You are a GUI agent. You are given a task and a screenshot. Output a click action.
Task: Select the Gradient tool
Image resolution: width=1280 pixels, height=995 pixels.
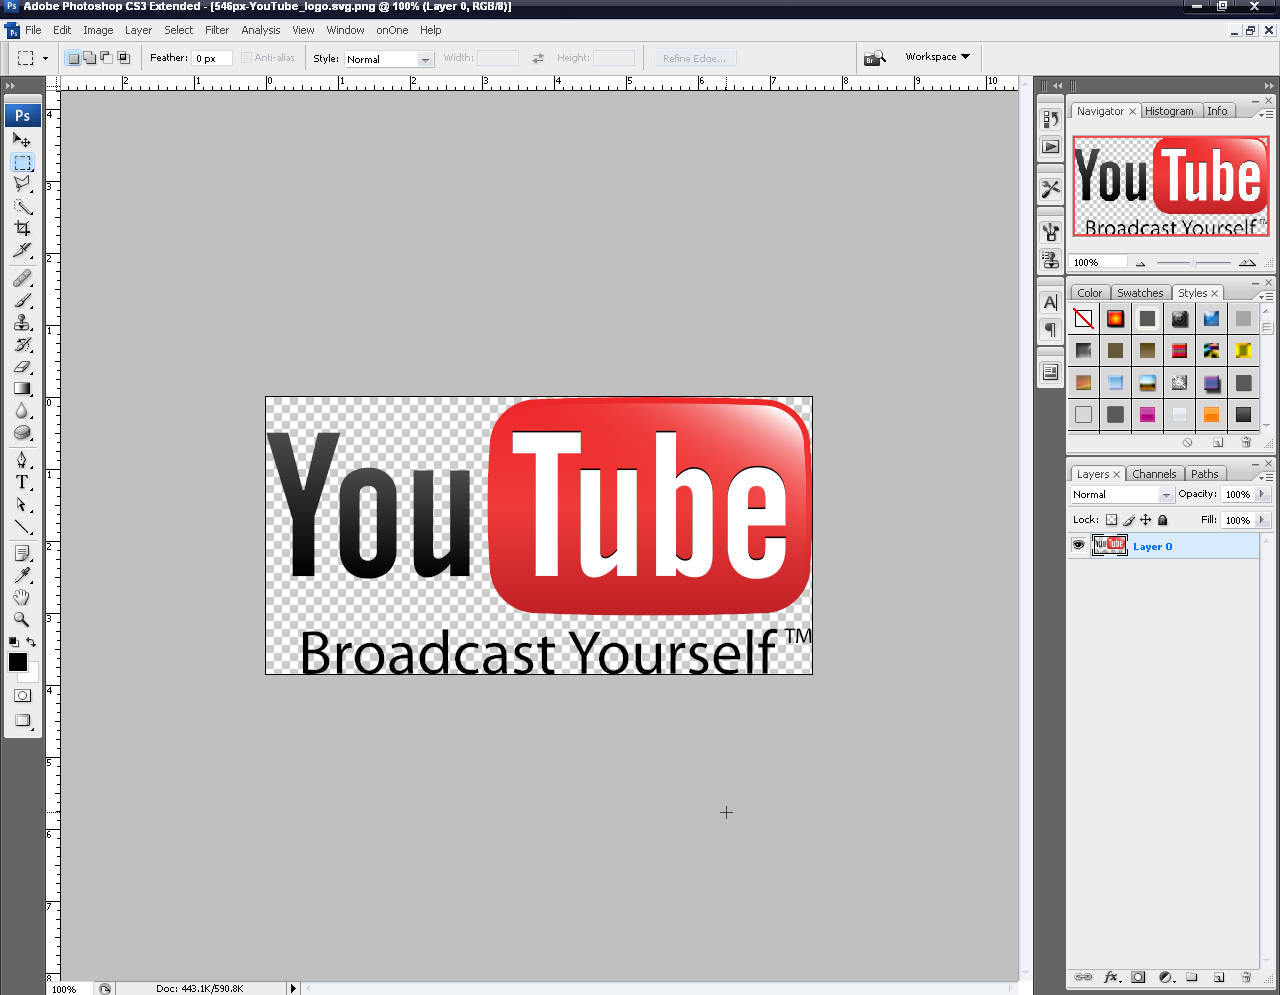[22, 388]
